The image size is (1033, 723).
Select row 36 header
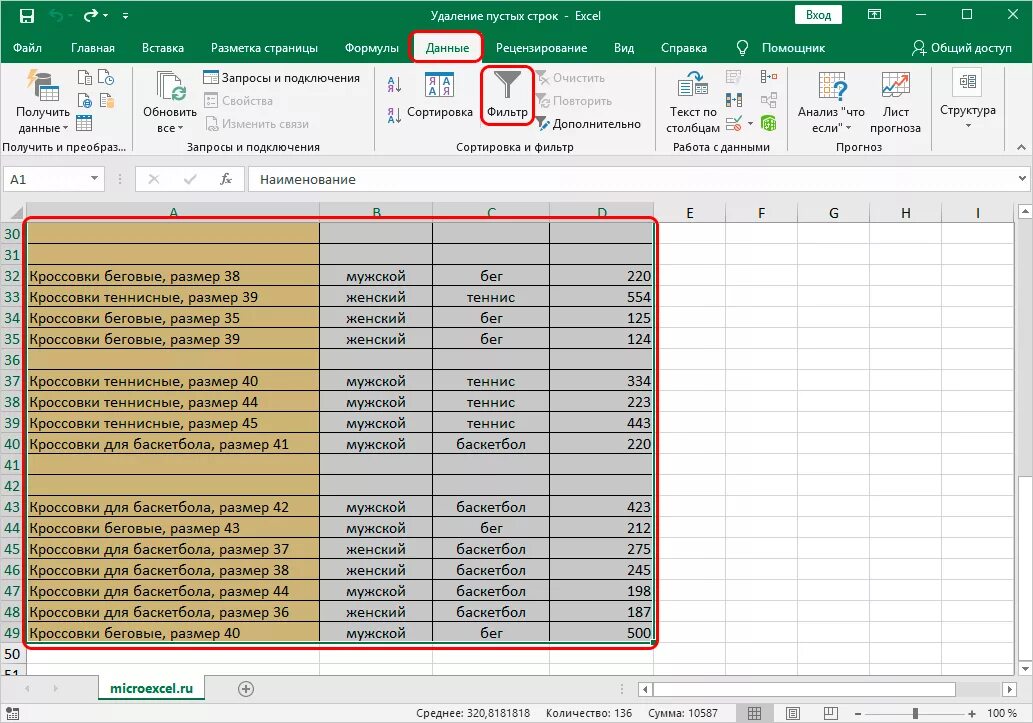[12, 360]
